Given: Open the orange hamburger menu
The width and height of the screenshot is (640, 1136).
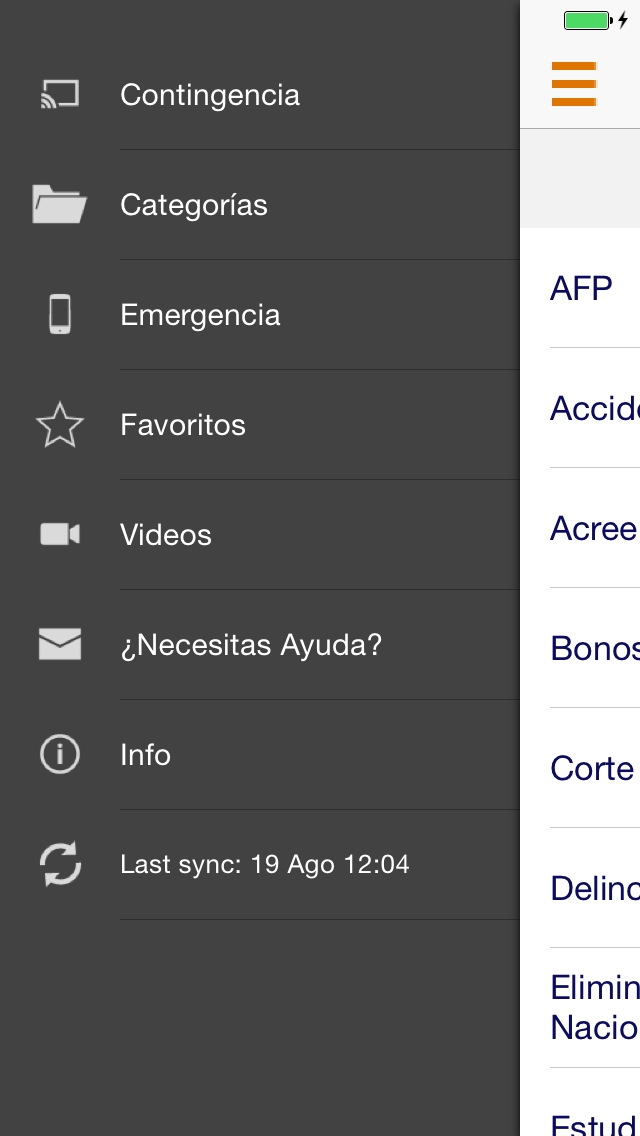Looking at the screenshot, I should click(x=573, y=85).
